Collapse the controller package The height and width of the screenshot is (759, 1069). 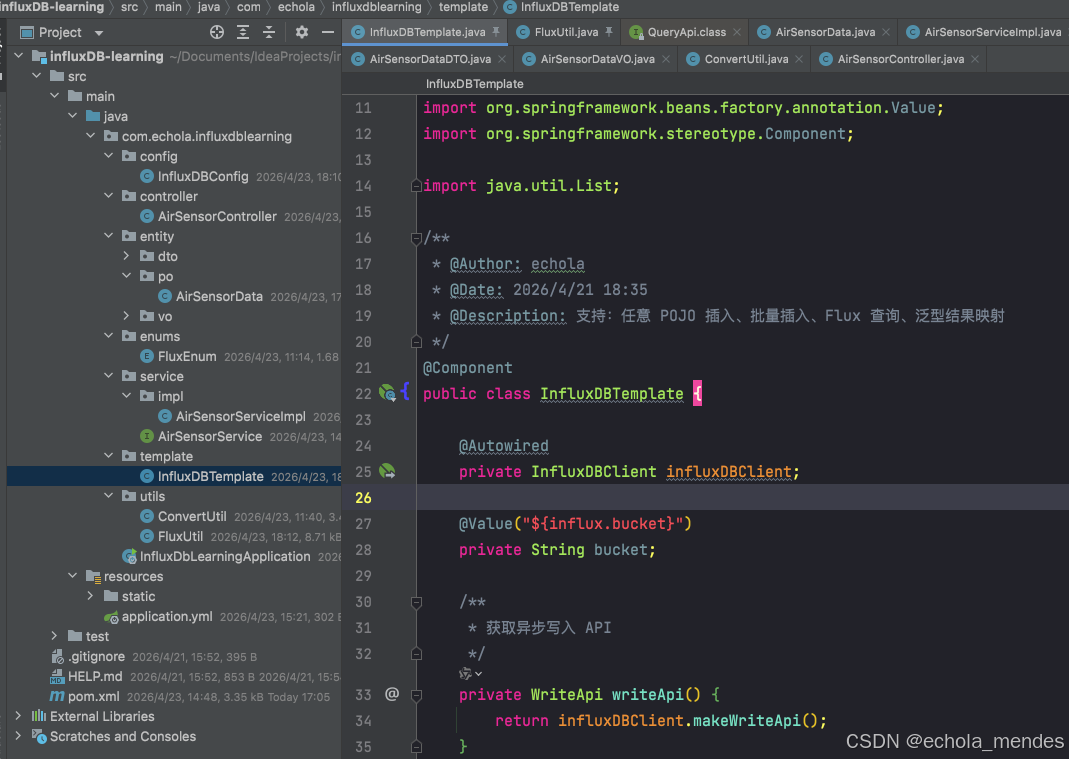coord(108,196)
